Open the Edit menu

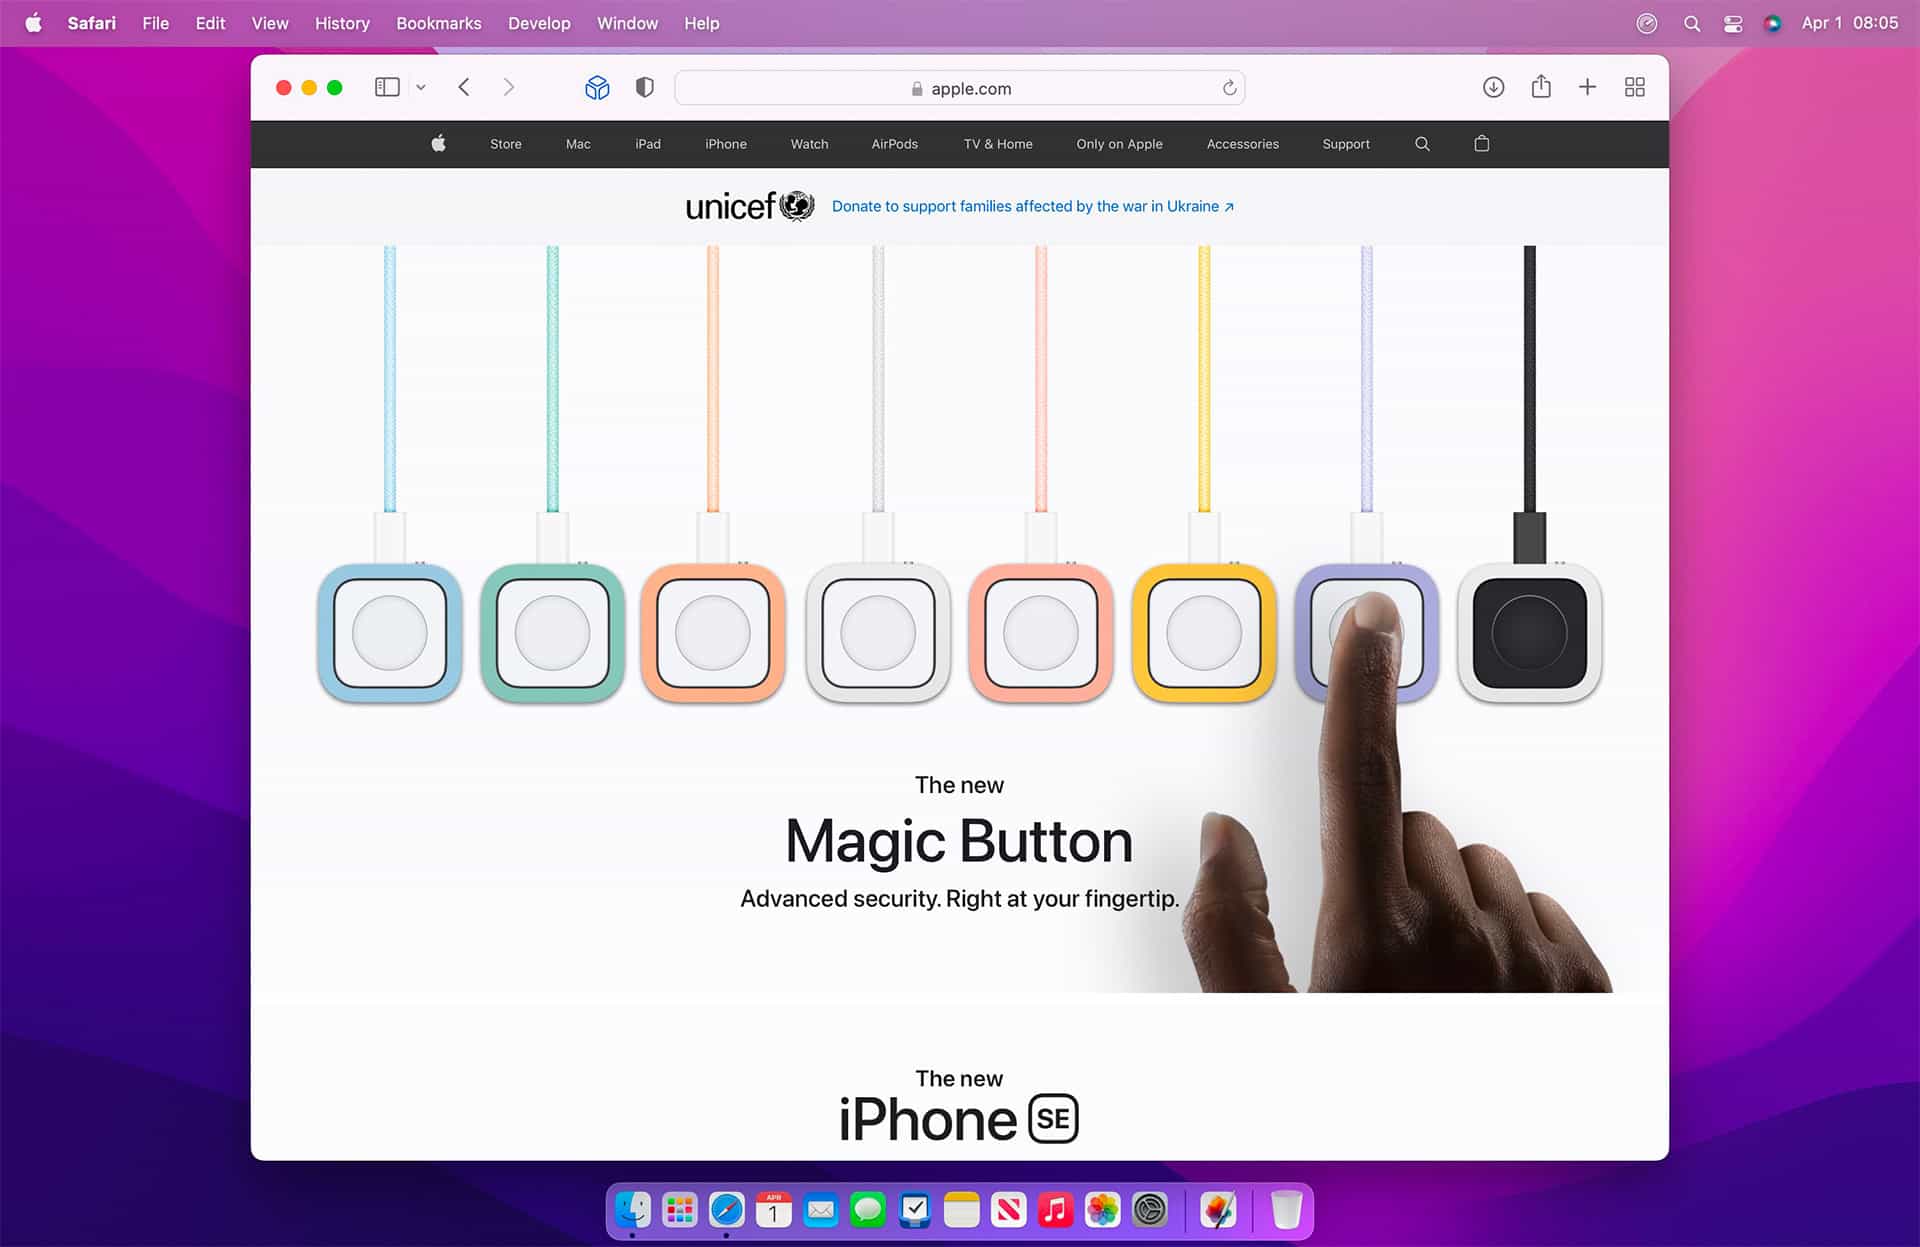[210, 23]
